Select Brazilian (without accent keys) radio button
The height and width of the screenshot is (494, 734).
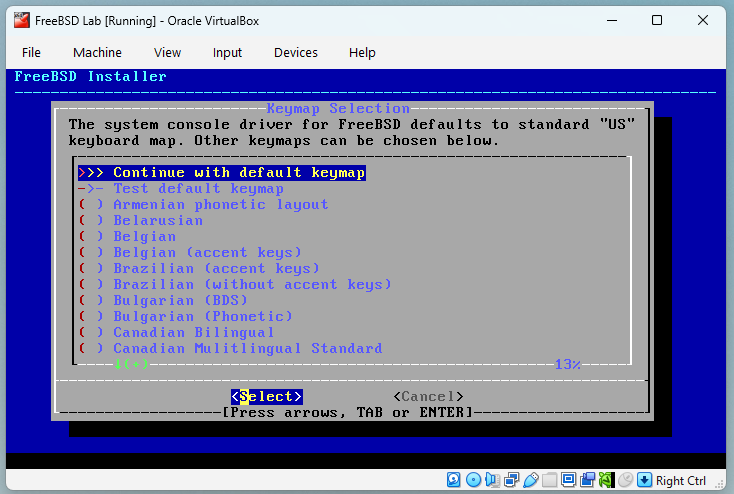(91, 284)
